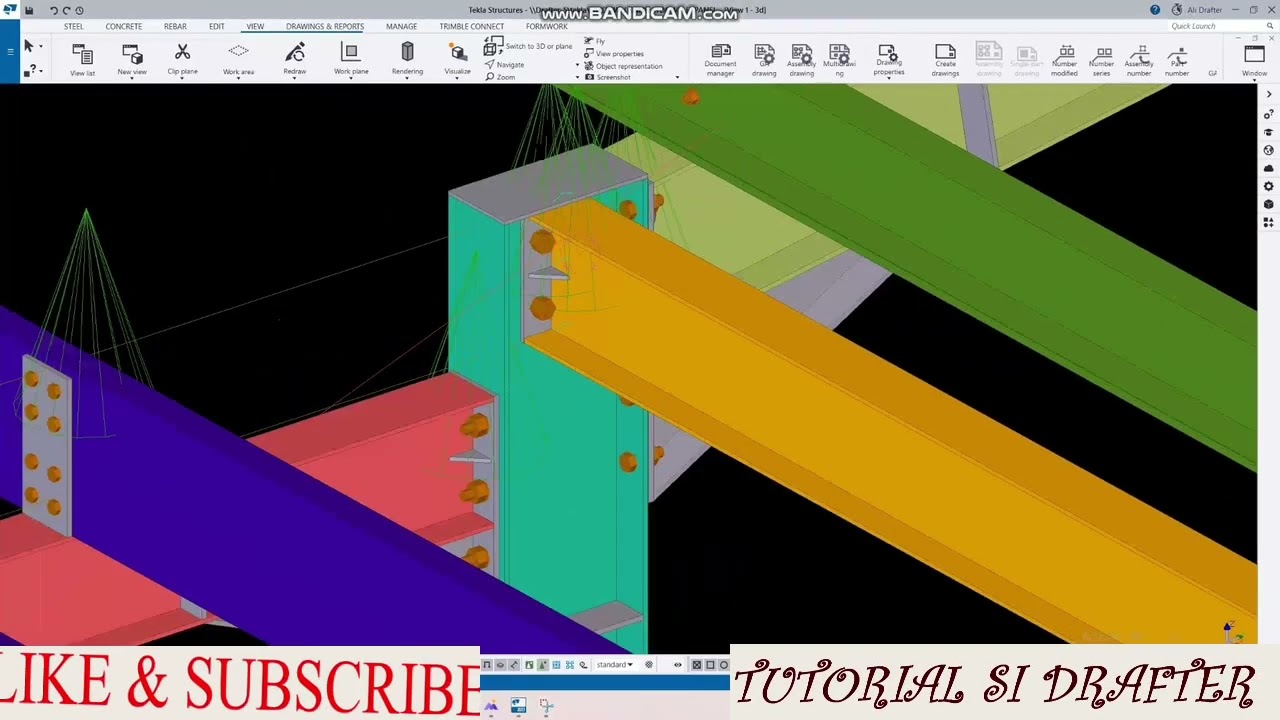
Task: Expand the Window dropdown menu
Action: coord(1254,78)
